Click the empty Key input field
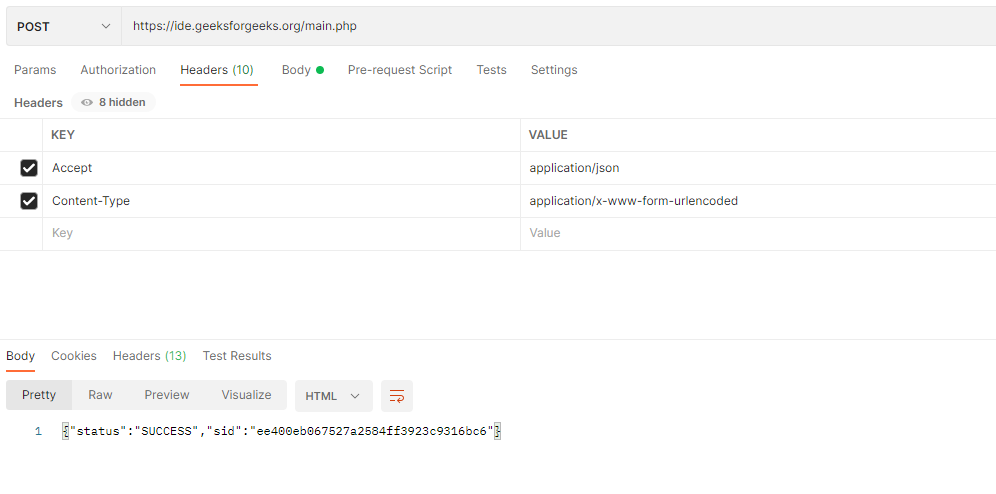 (x=281, y=233)
